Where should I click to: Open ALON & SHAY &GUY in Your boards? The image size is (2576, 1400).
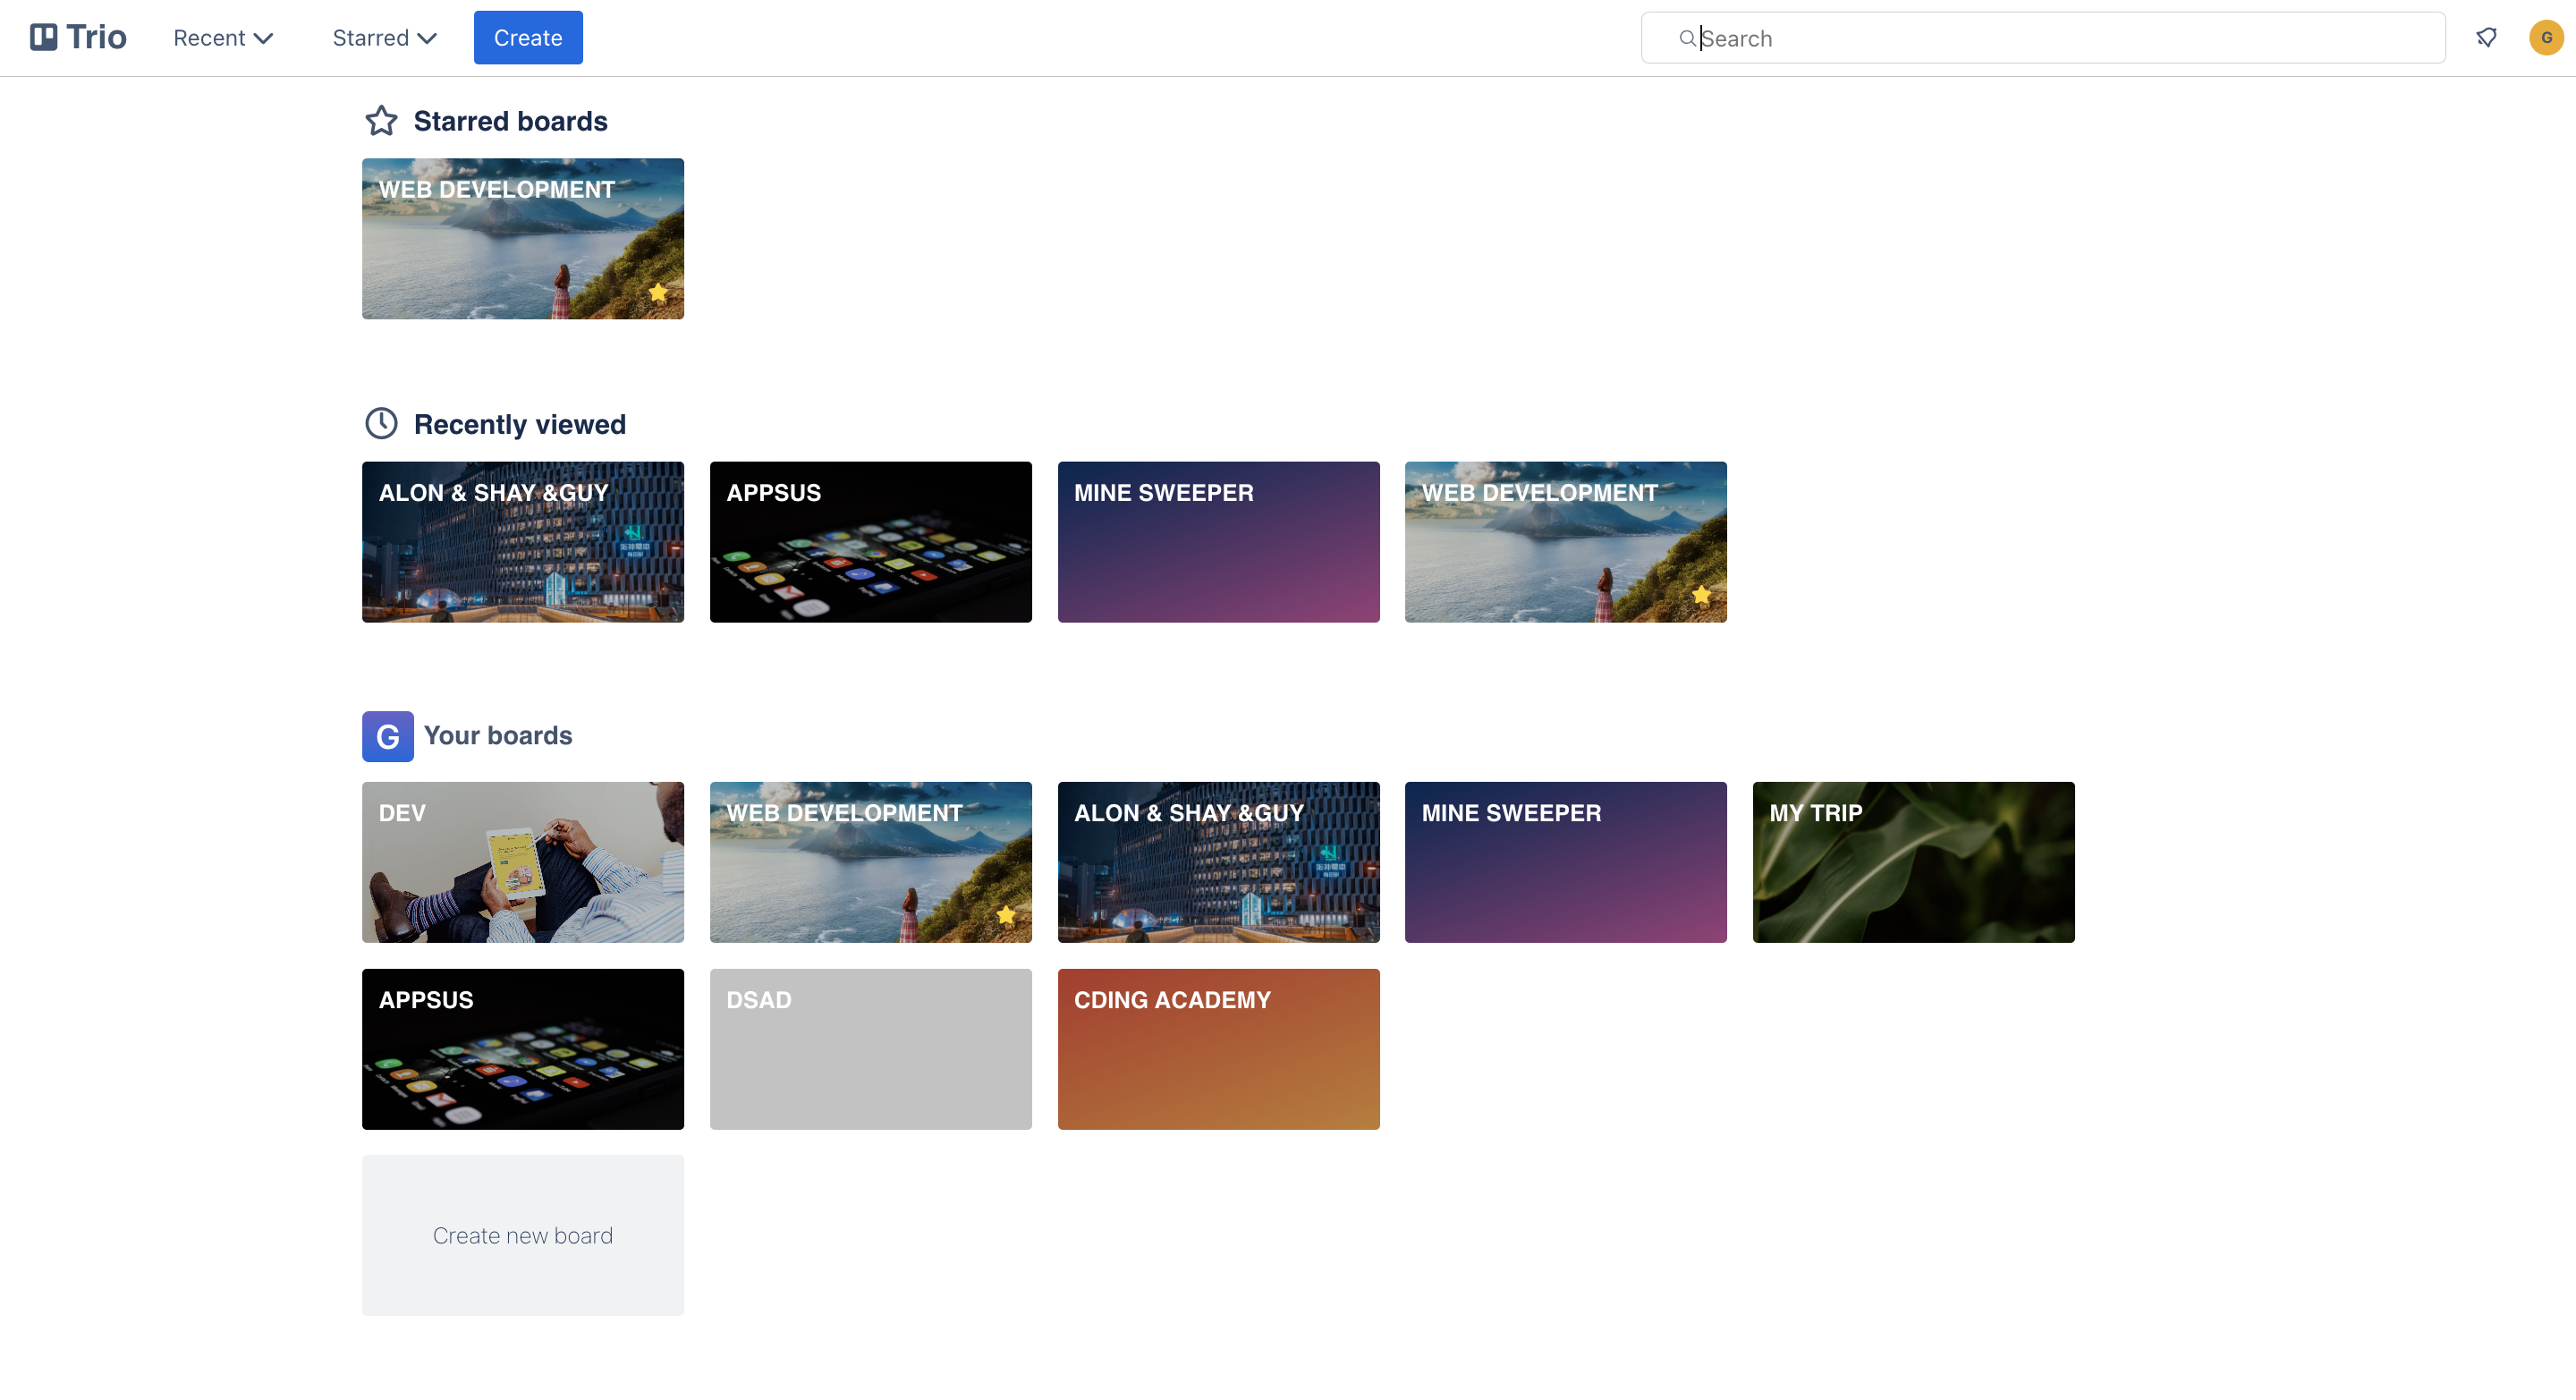pos(1218,862)
